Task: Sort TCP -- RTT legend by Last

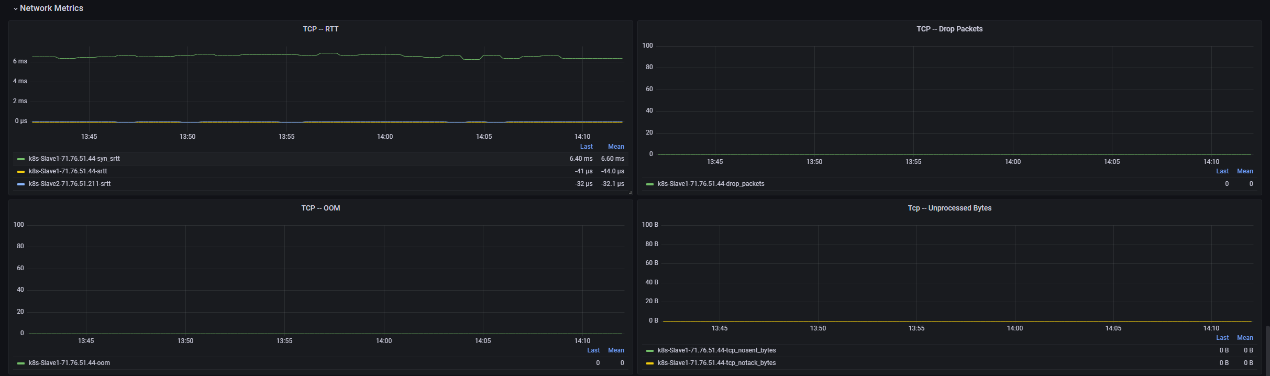Action: point(586,146)
